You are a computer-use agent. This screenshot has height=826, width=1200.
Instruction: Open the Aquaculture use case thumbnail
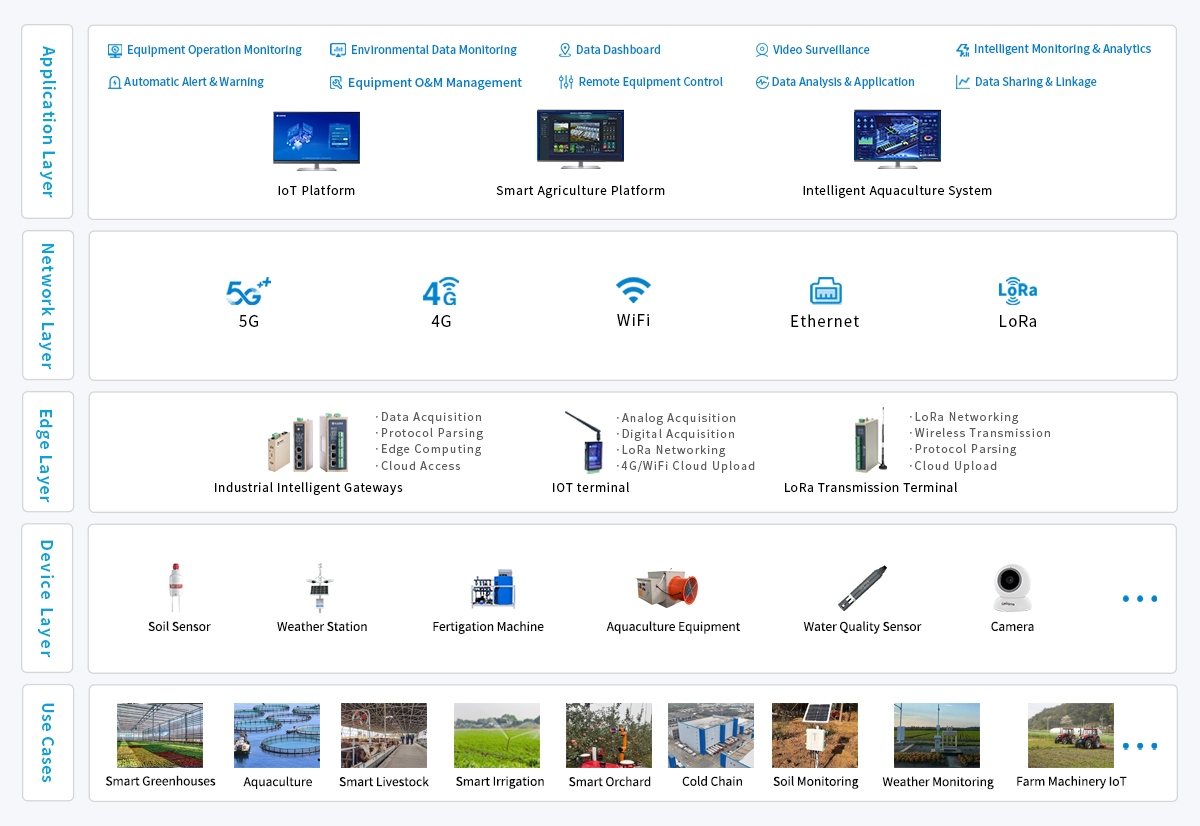tap(277, 735)
